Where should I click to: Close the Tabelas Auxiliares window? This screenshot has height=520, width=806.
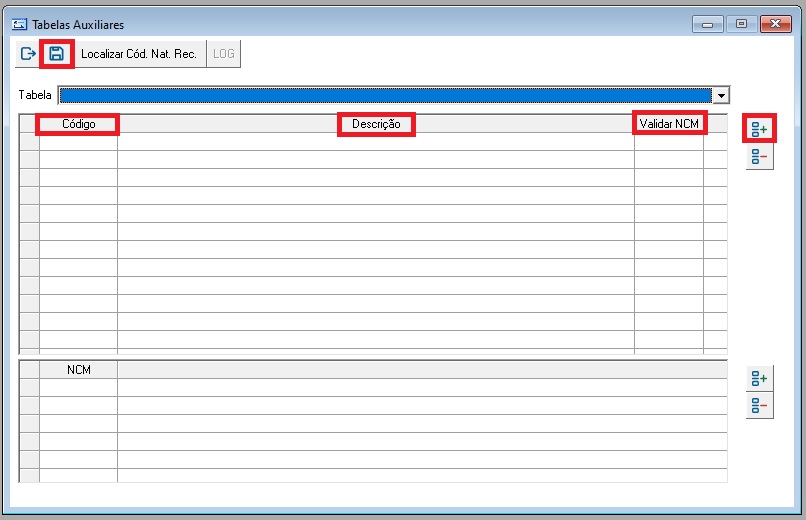[x=776, y=24]
